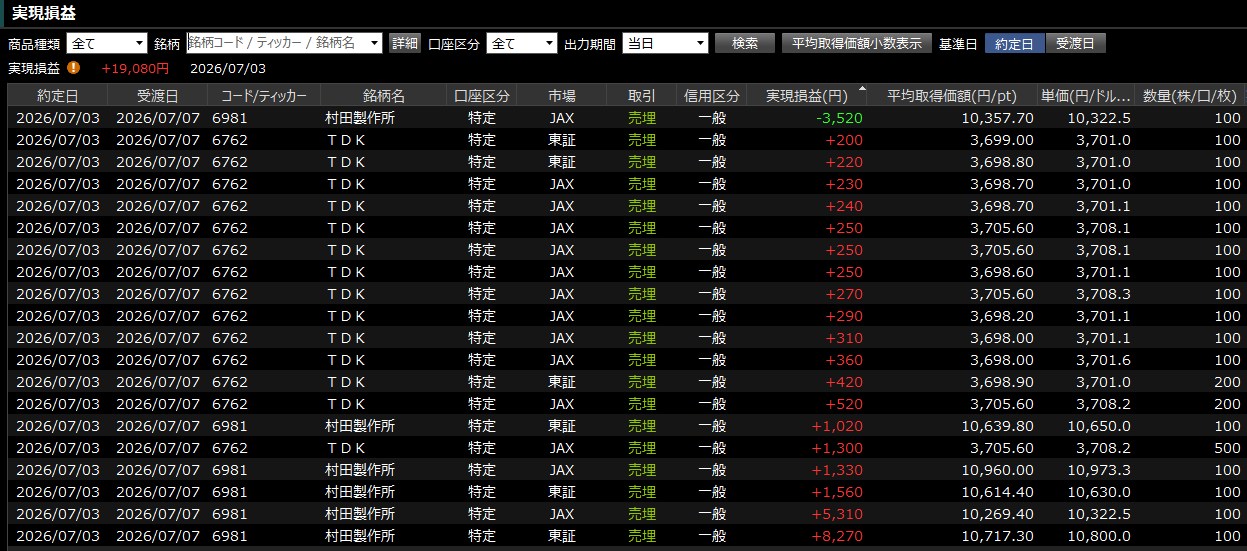Click the 3,708.3 unit price cell

[1104, 294]
